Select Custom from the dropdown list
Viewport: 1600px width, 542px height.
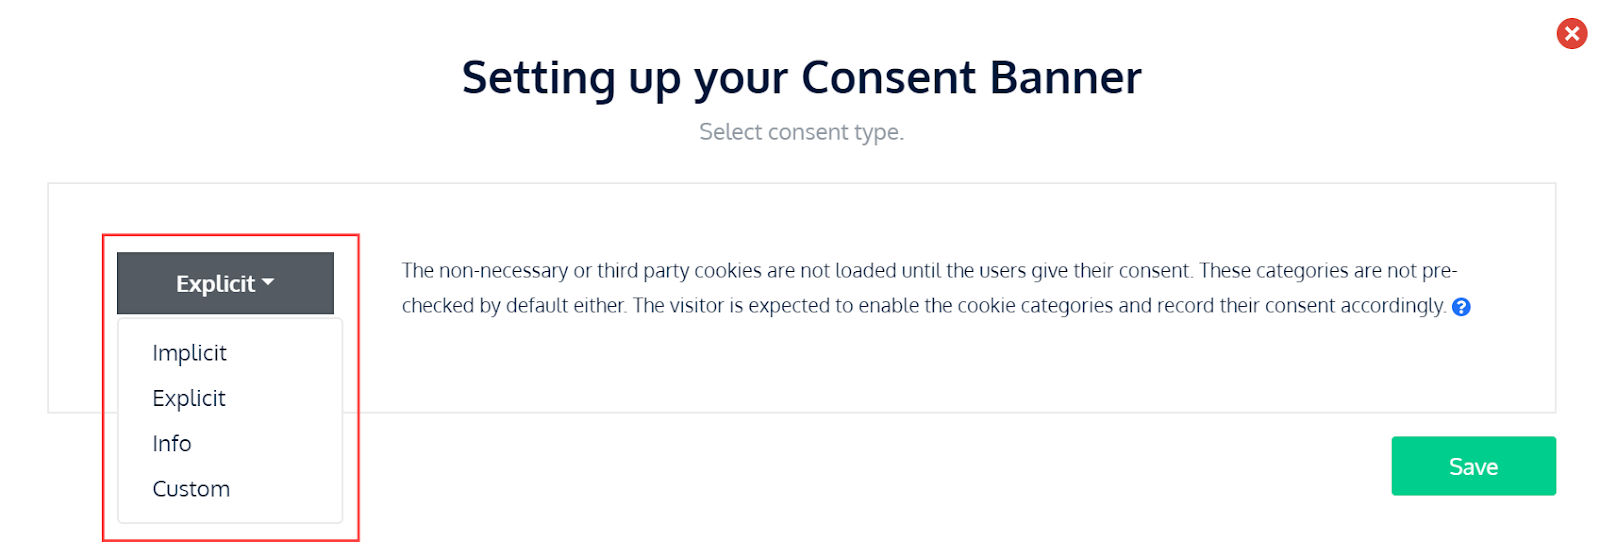pos(191,489)
